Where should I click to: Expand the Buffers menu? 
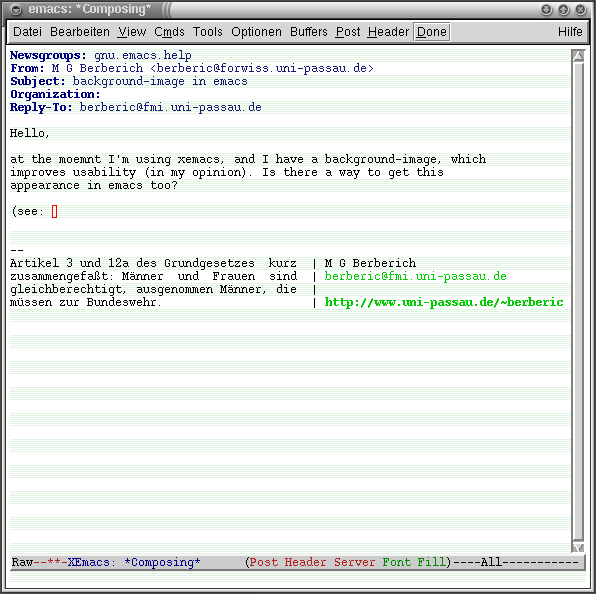(x=309, y=32)
